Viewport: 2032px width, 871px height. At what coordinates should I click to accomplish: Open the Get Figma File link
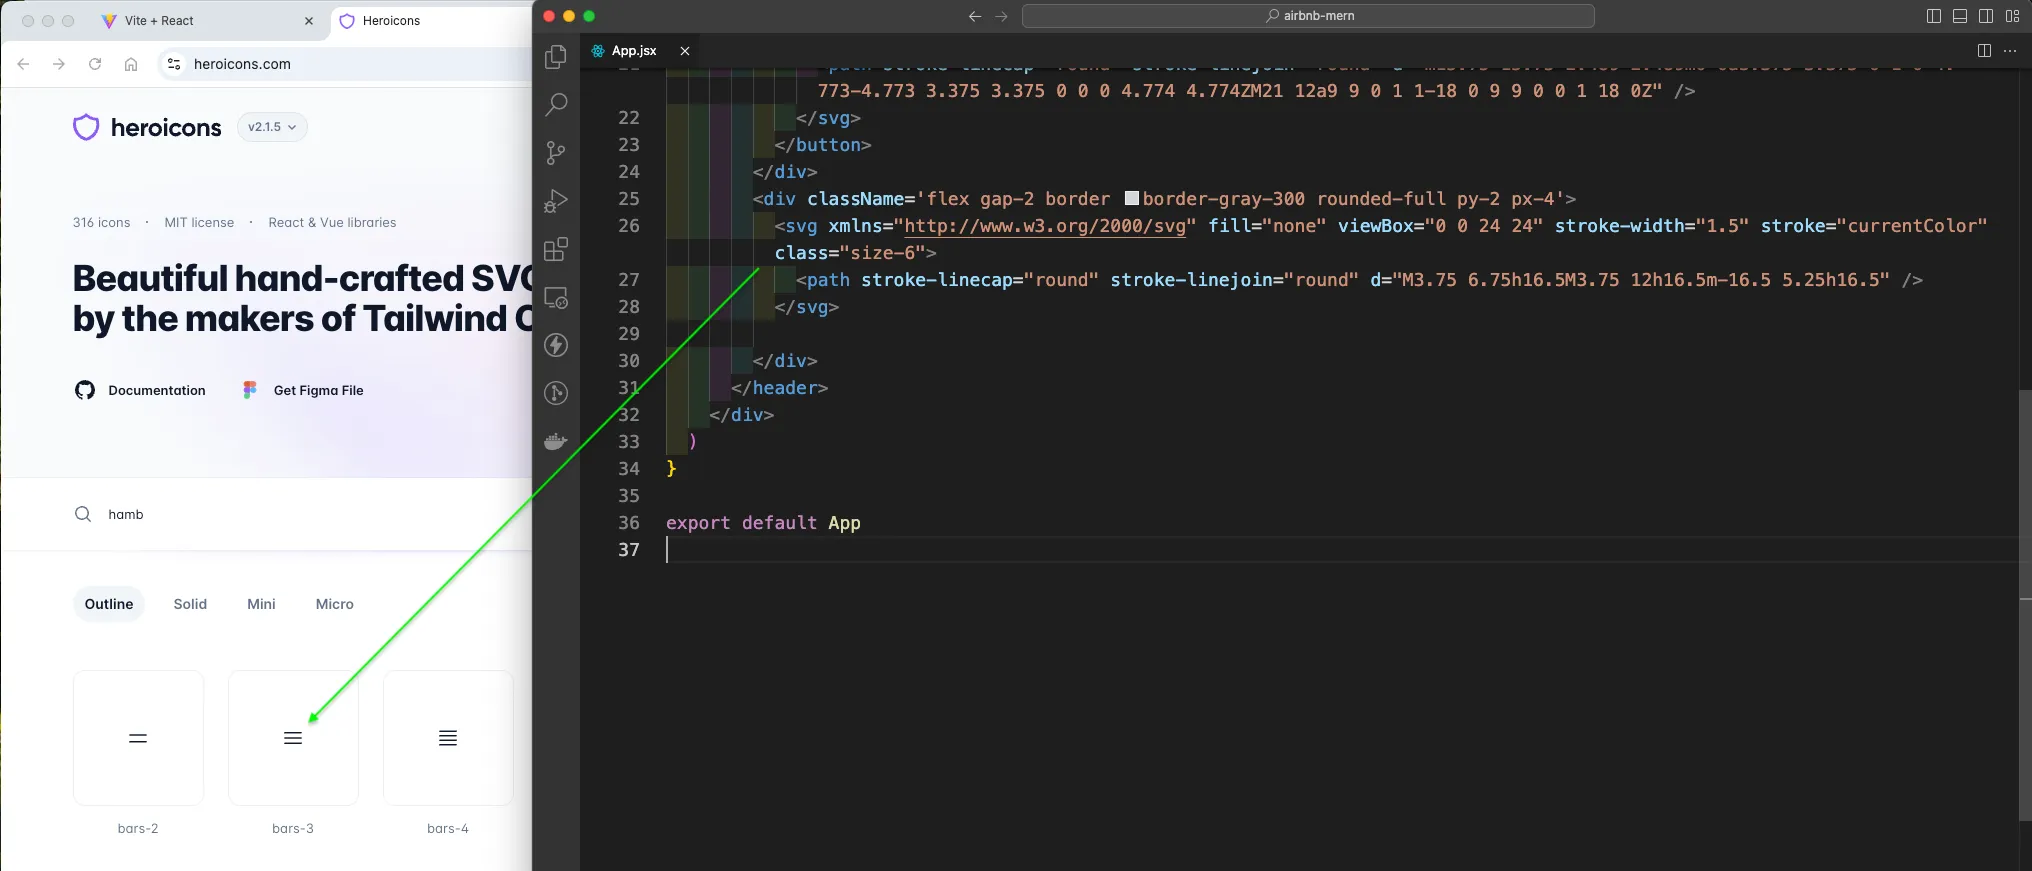coord(318,390)
